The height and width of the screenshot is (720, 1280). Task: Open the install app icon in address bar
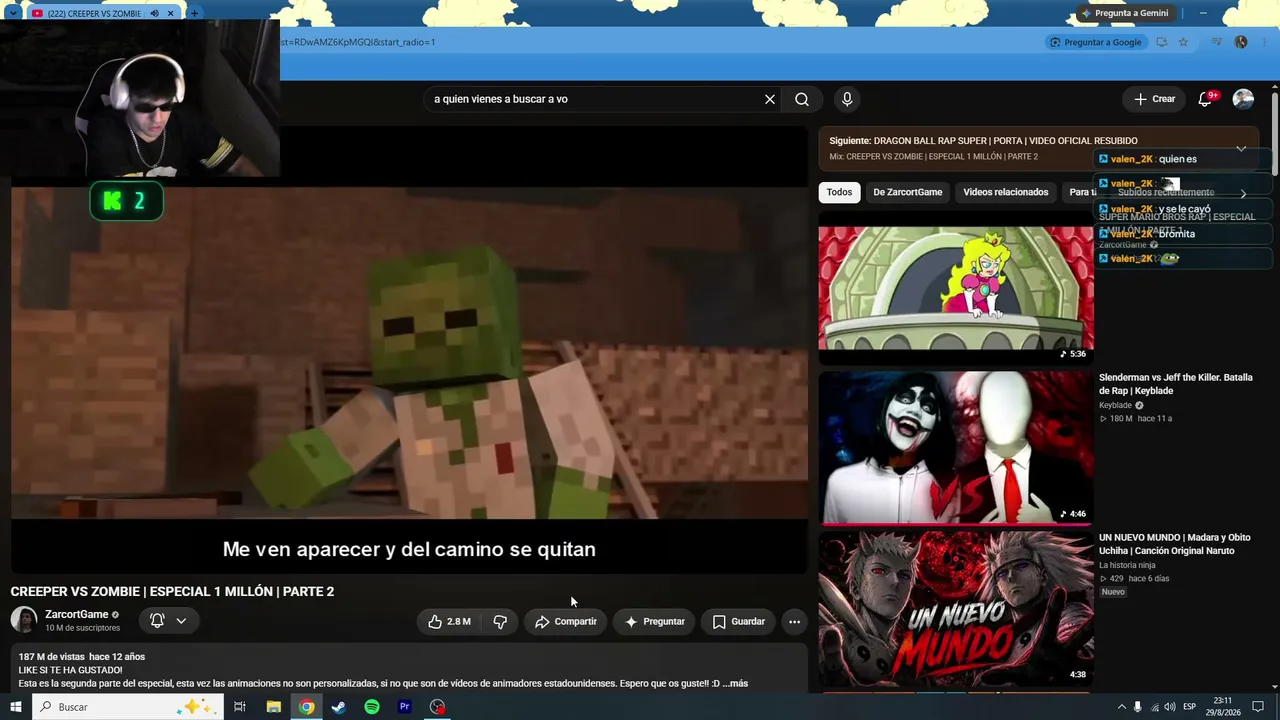coord(1161,42)
